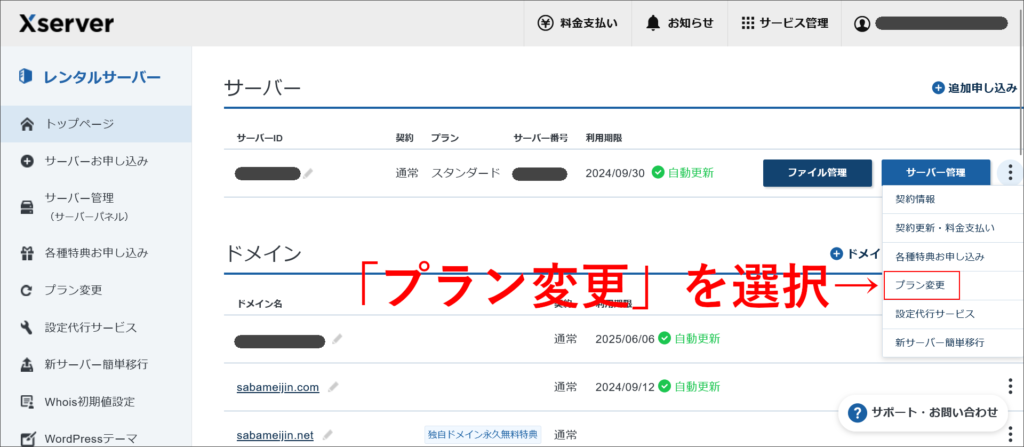
Task: Click the plus icon beside サーバーお申し込み
Action: coord(27,161)
